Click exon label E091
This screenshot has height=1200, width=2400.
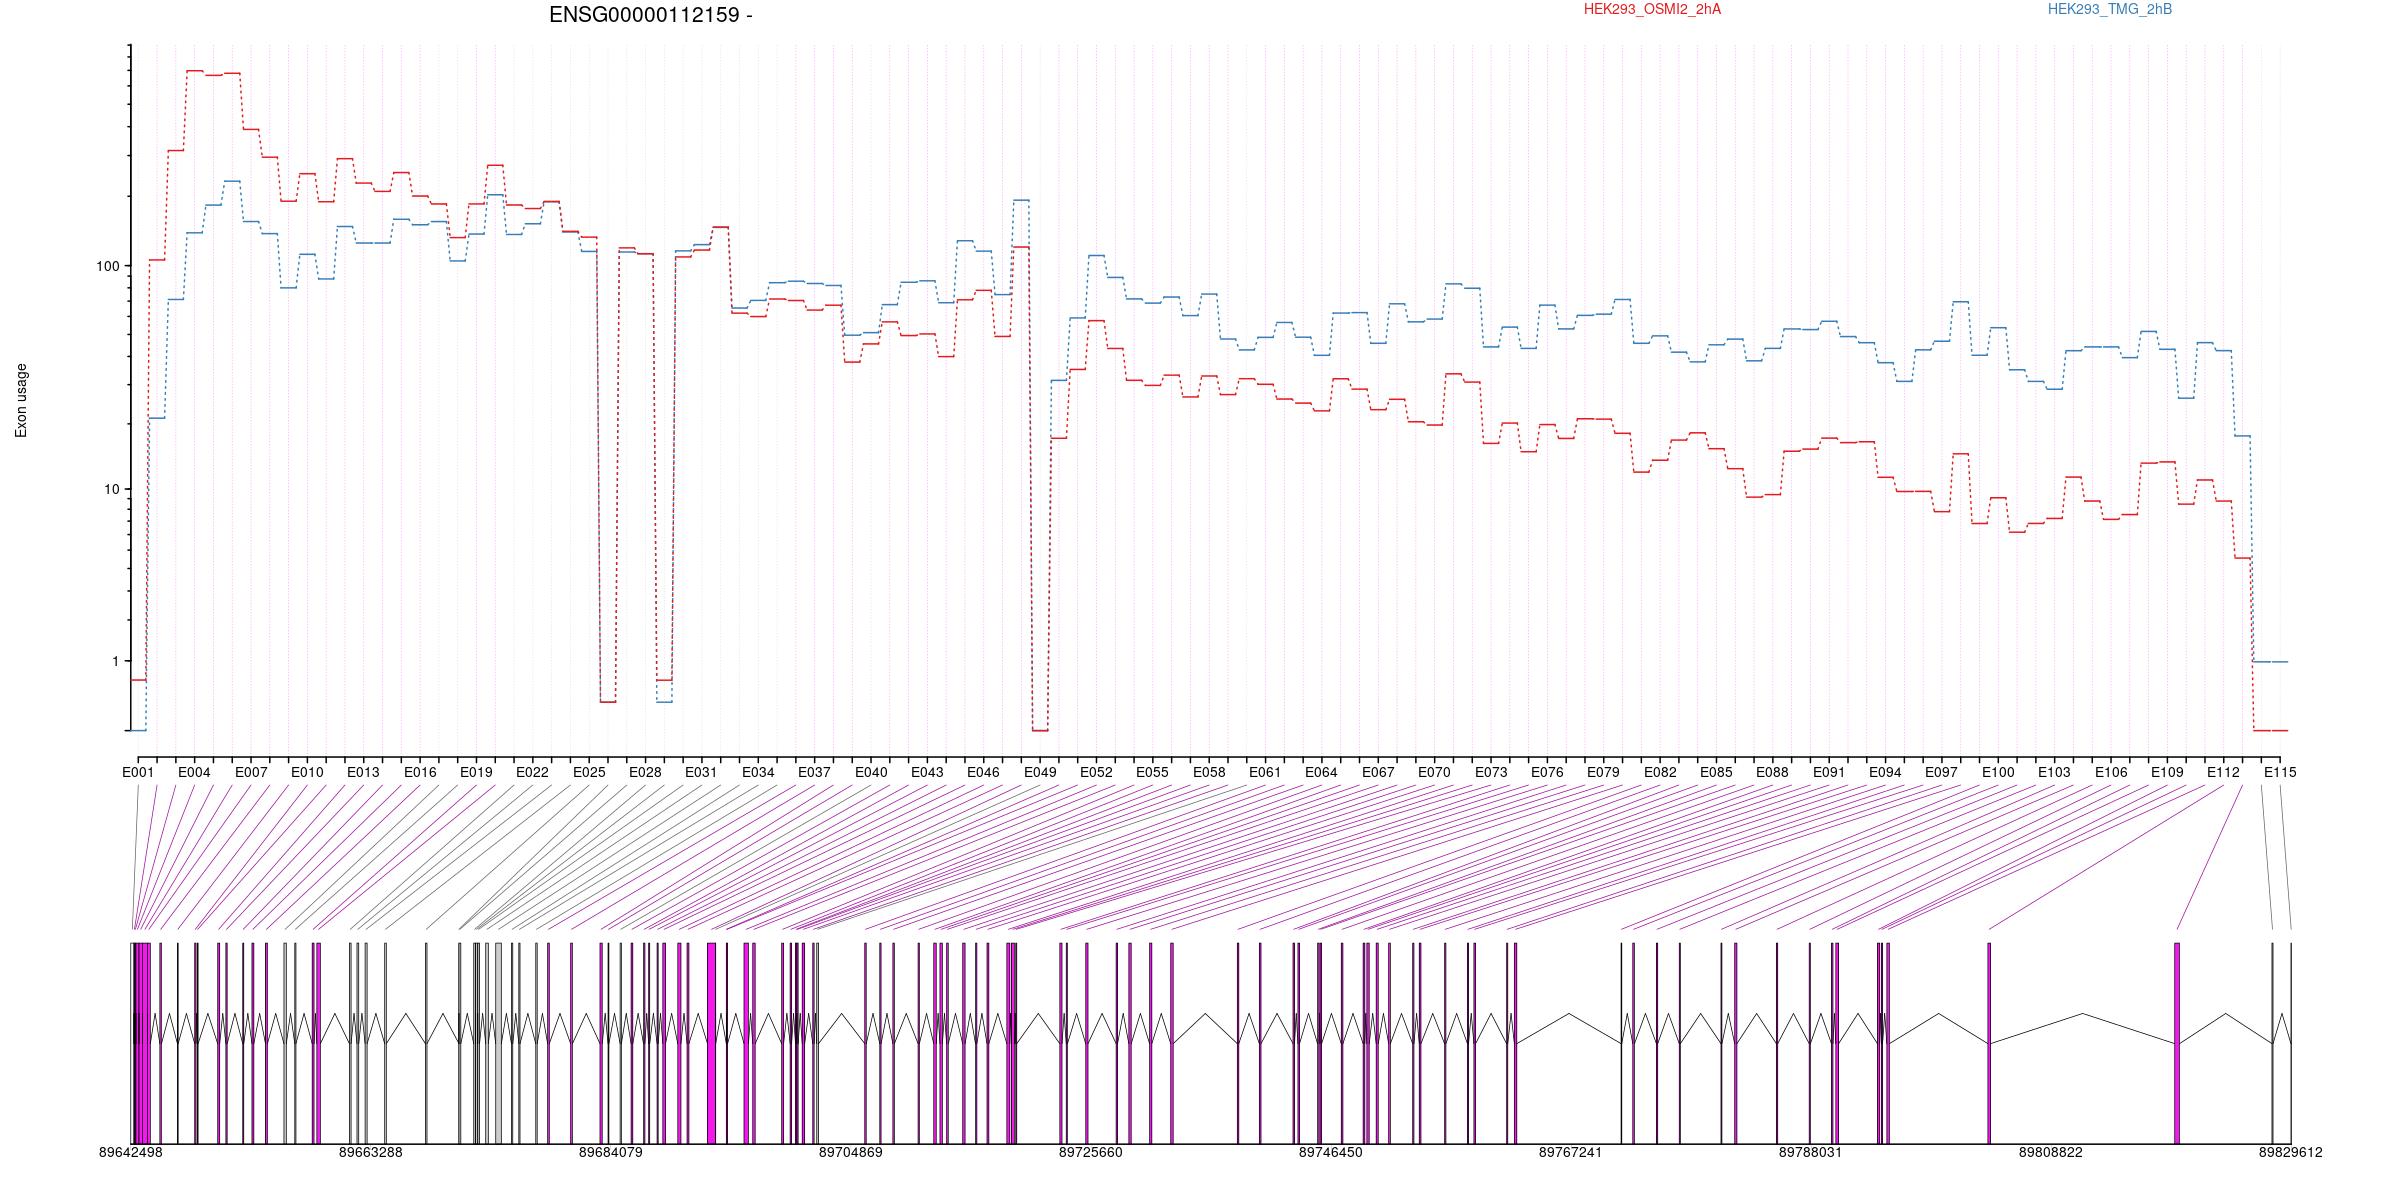[x=1829, y=772]
